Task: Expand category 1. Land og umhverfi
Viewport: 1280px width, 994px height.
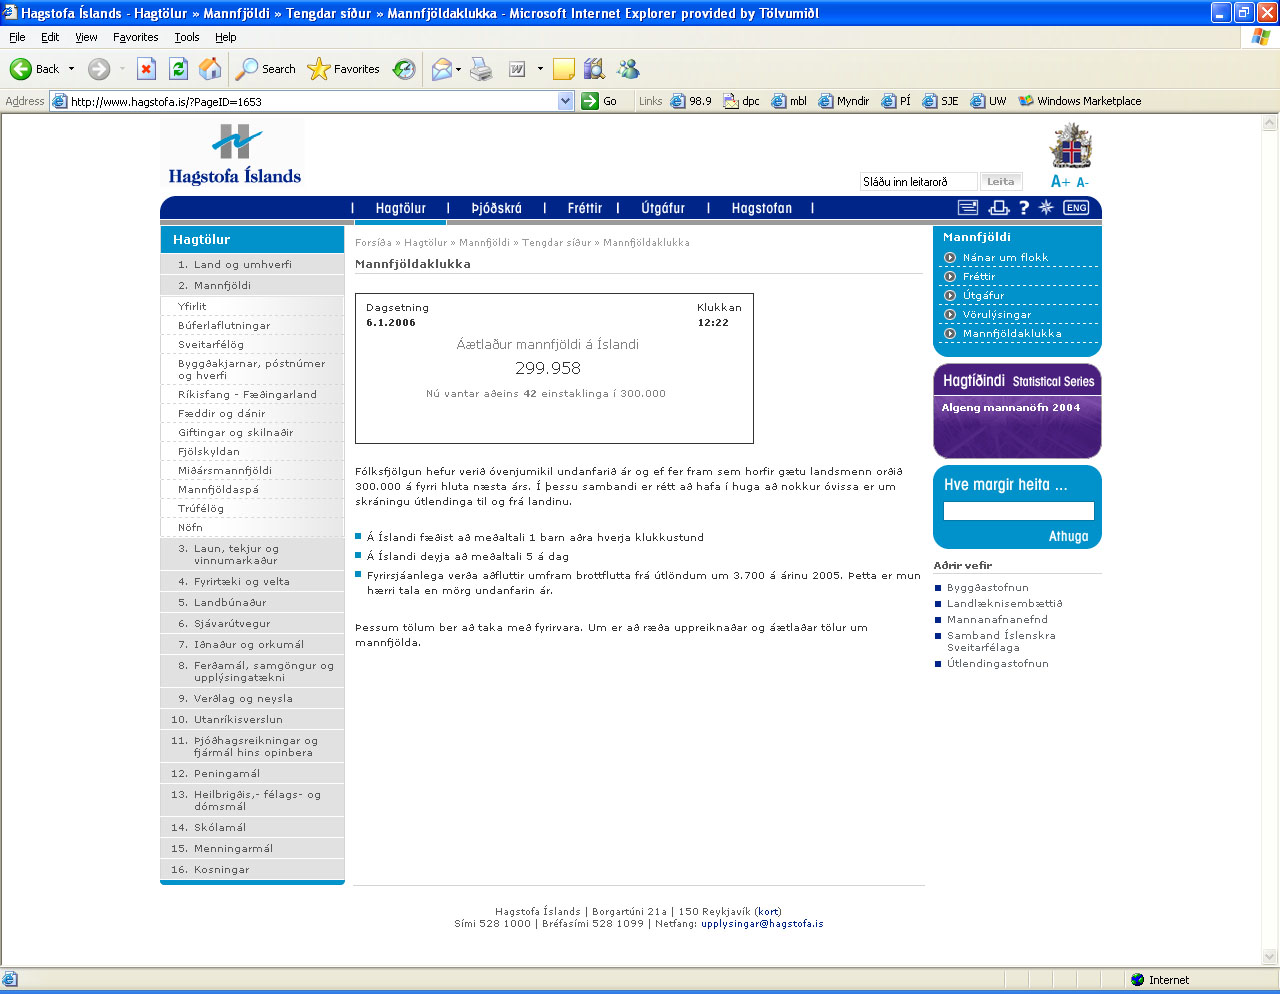Action: click(x=252, y=265)
